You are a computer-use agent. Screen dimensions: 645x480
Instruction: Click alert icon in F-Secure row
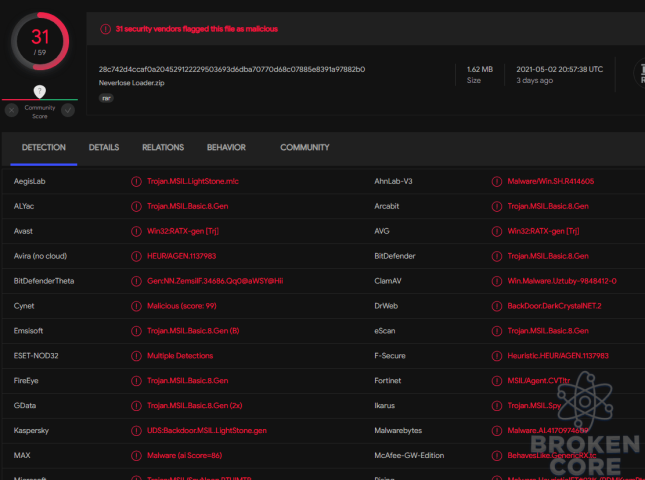coord(497,356)
